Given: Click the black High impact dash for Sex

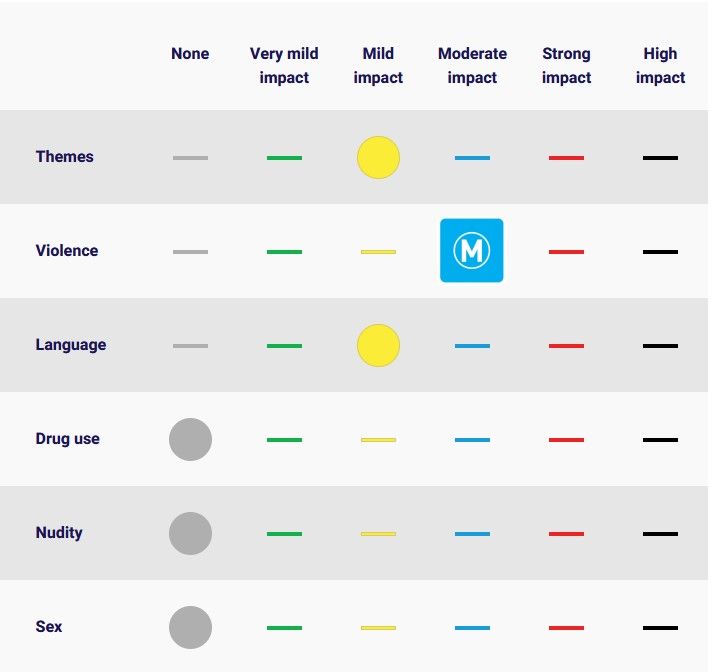Looking at the screenshot, I should pos(660,628).
